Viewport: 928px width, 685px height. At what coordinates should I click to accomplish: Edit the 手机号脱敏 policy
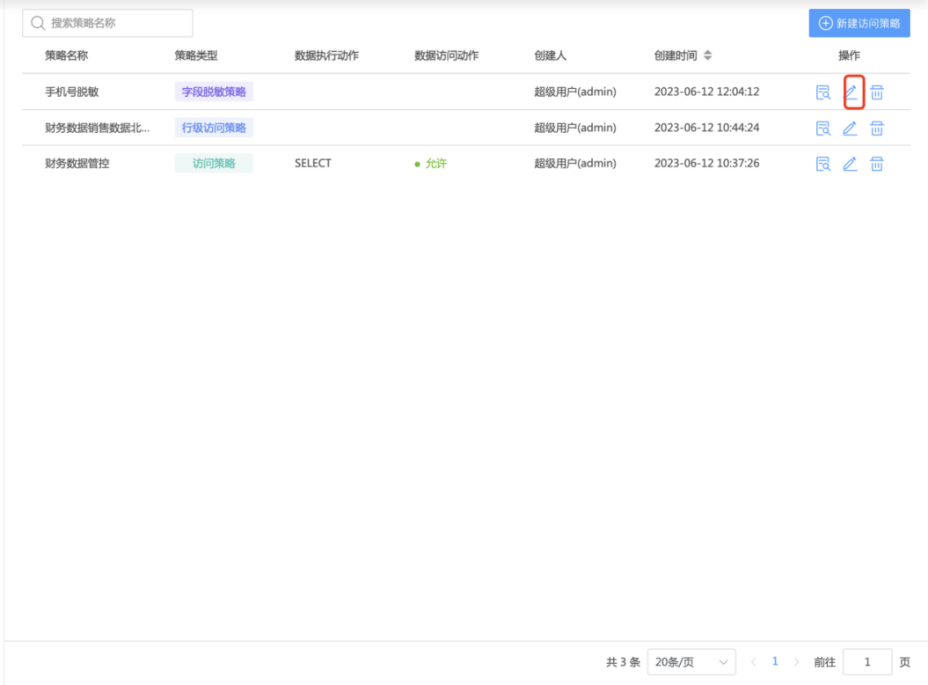[850, 92]
